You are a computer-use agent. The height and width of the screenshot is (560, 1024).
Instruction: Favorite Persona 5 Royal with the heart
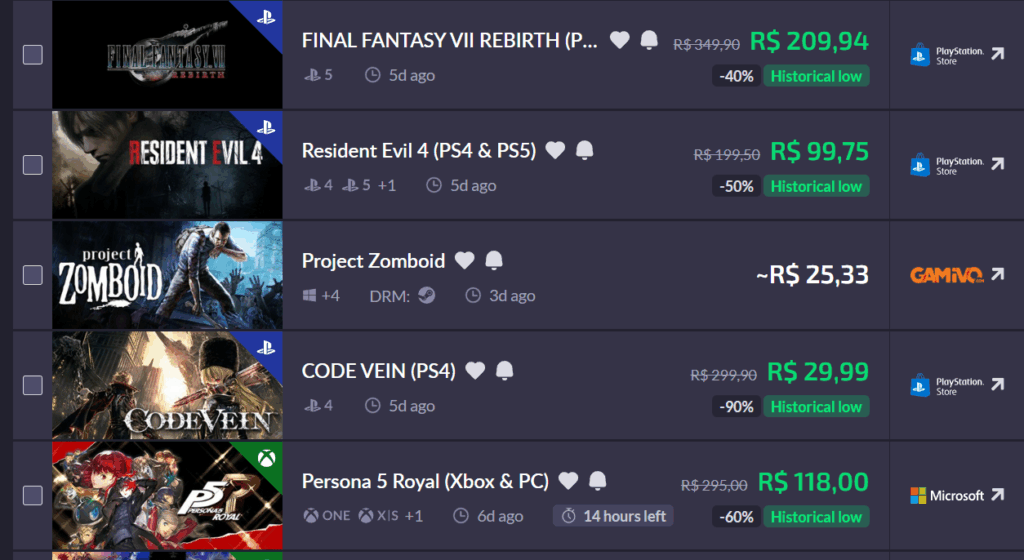pyautogui.click(x=568, y=481)
